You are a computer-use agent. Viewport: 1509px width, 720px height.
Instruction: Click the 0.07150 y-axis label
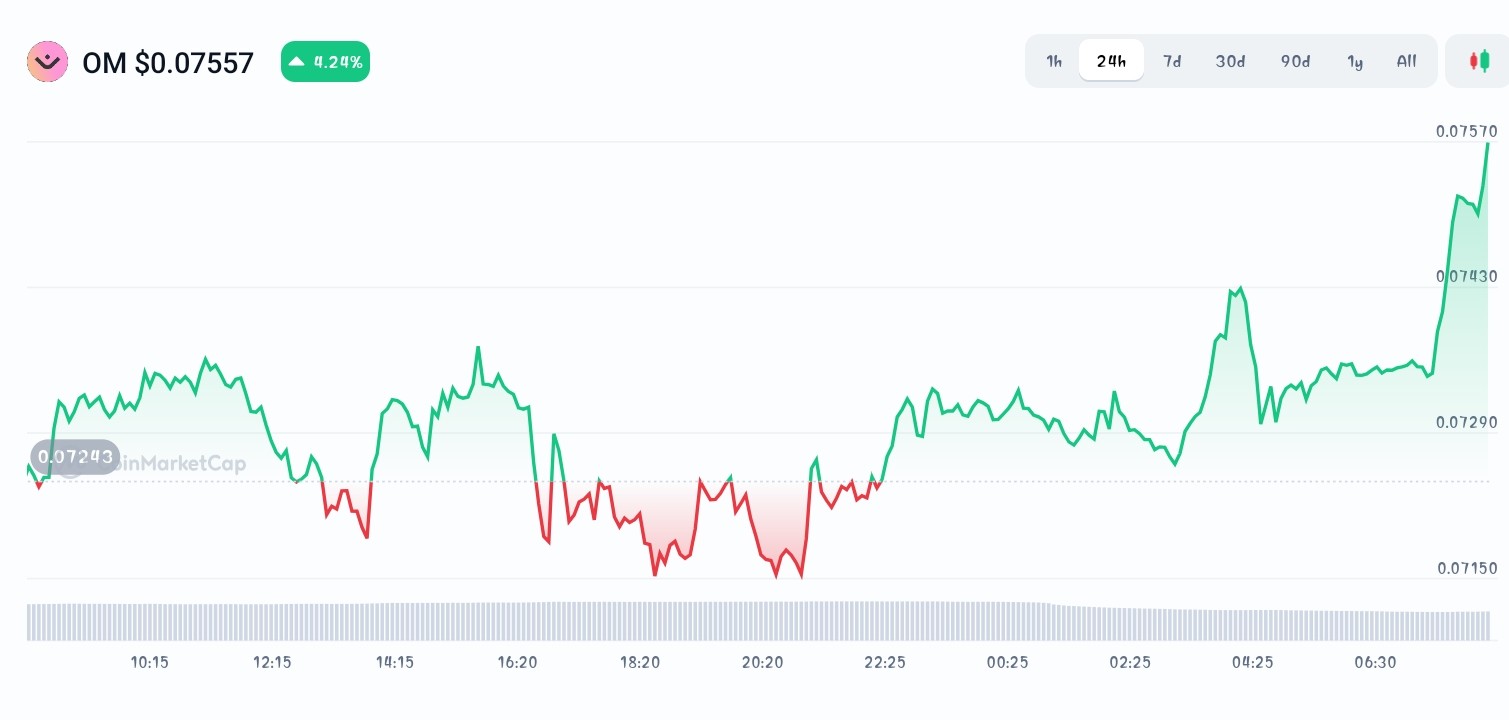[x=1467, y=568]
